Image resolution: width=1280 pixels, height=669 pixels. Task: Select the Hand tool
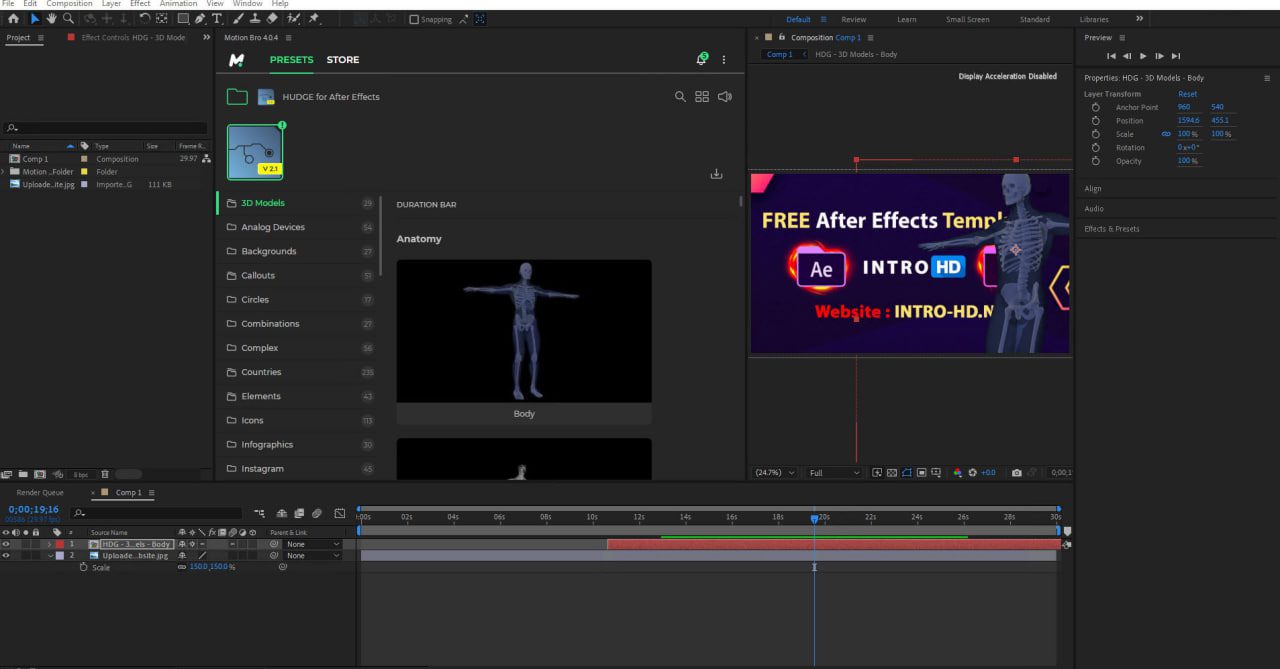point(51,19)
